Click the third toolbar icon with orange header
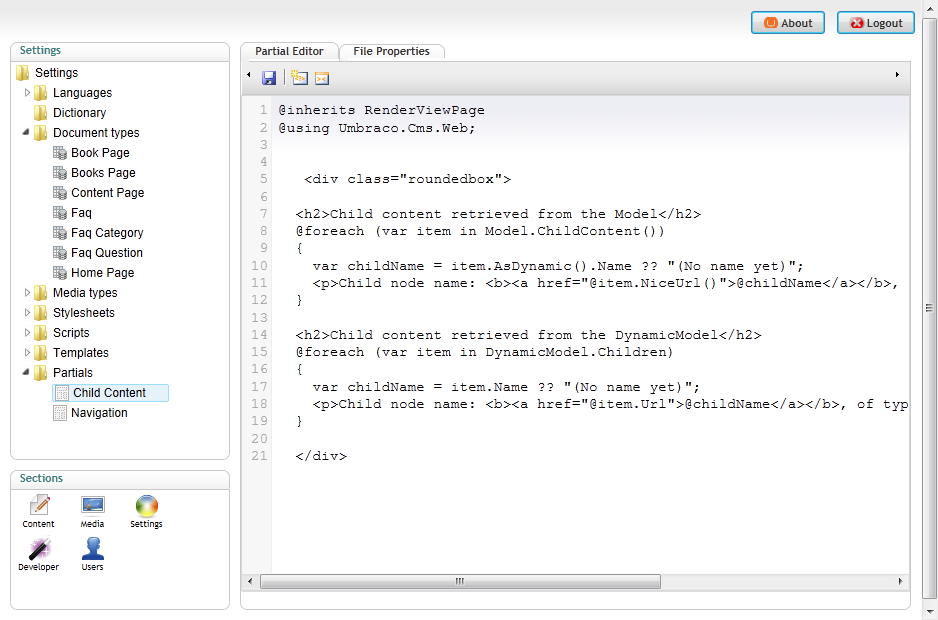The width and height of the screenshot is (938, 620). pyautogui.click(x=322, y=78)
